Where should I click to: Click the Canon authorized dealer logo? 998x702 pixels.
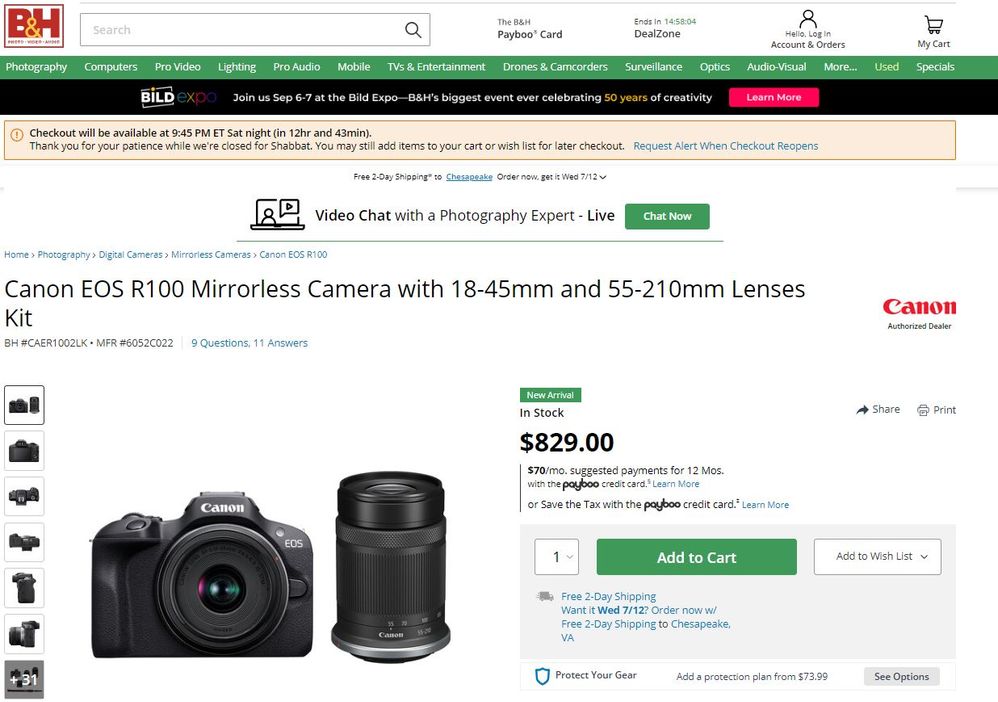[919, 307]
